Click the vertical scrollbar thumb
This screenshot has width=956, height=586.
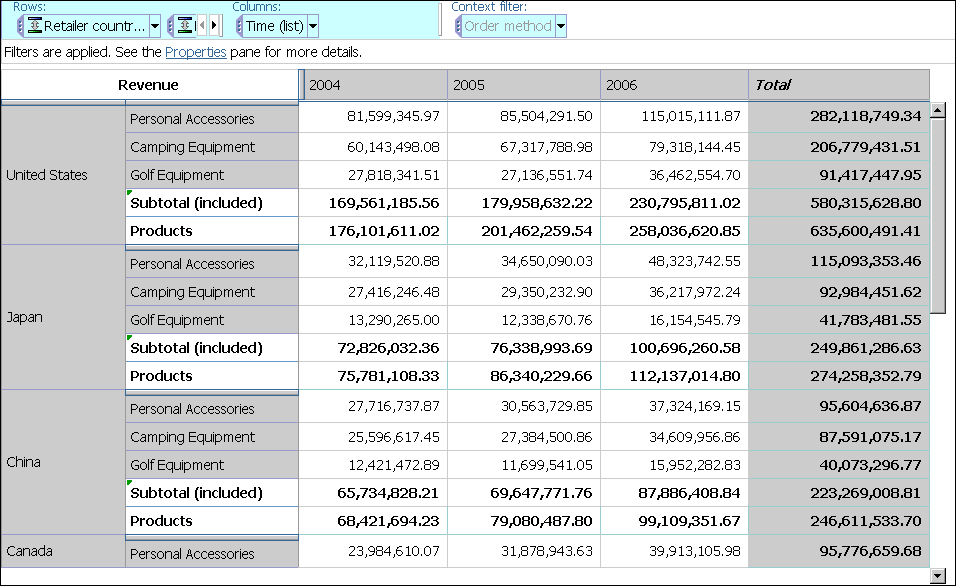tap(938, 215)
